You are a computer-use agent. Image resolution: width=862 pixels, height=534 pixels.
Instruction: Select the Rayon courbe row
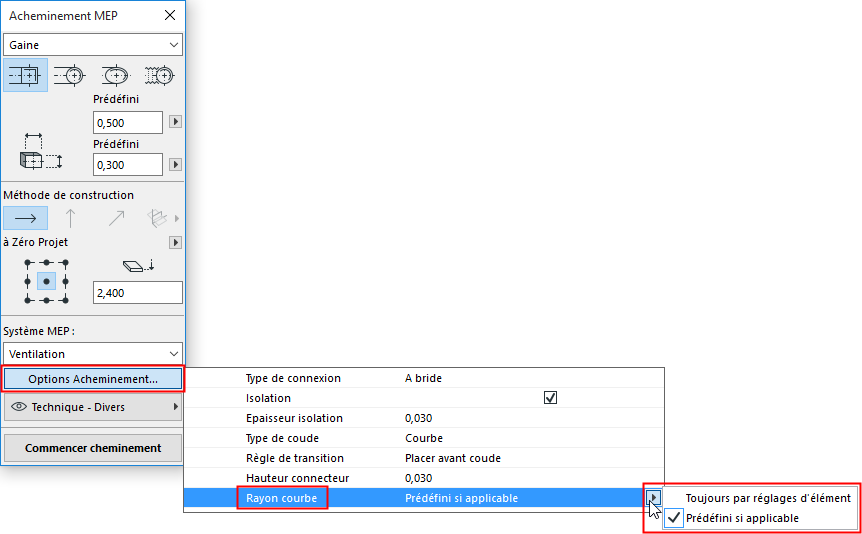(x=424, y=498)
